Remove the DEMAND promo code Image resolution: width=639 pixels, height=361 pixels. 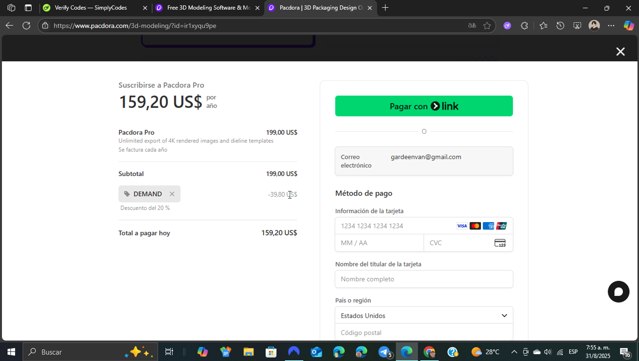point(172,194)
